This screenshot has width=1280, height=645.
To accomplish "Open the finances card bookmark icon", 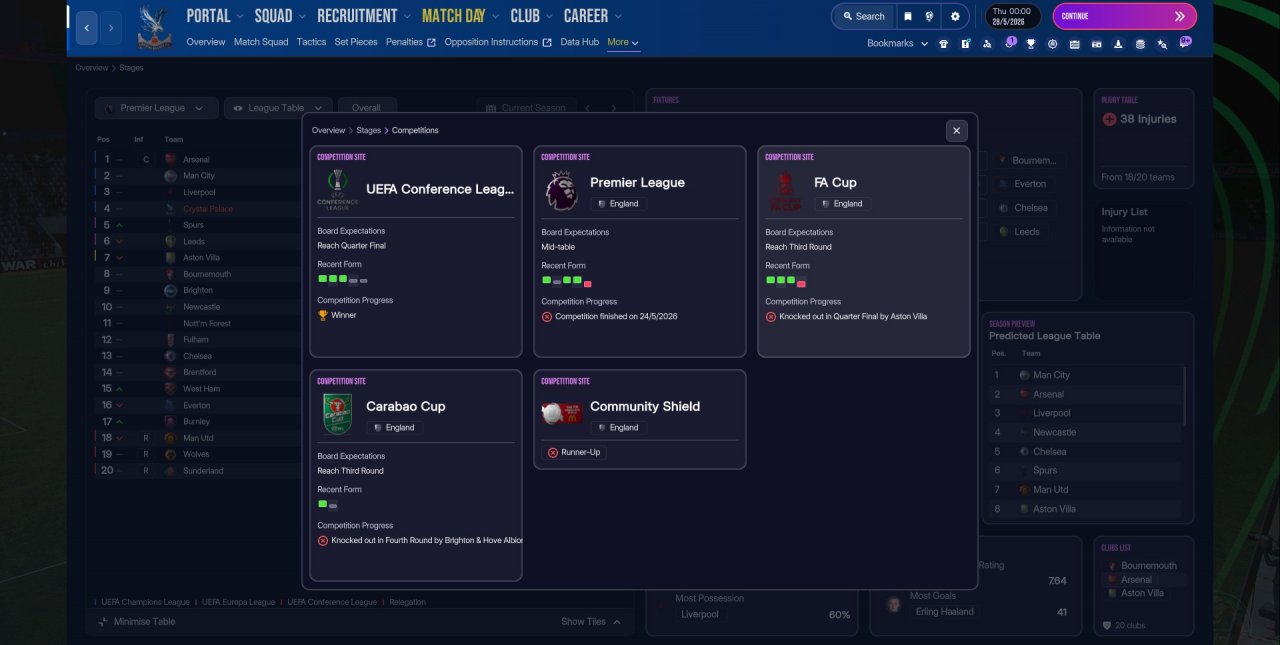I will [x=1096, y=44].
